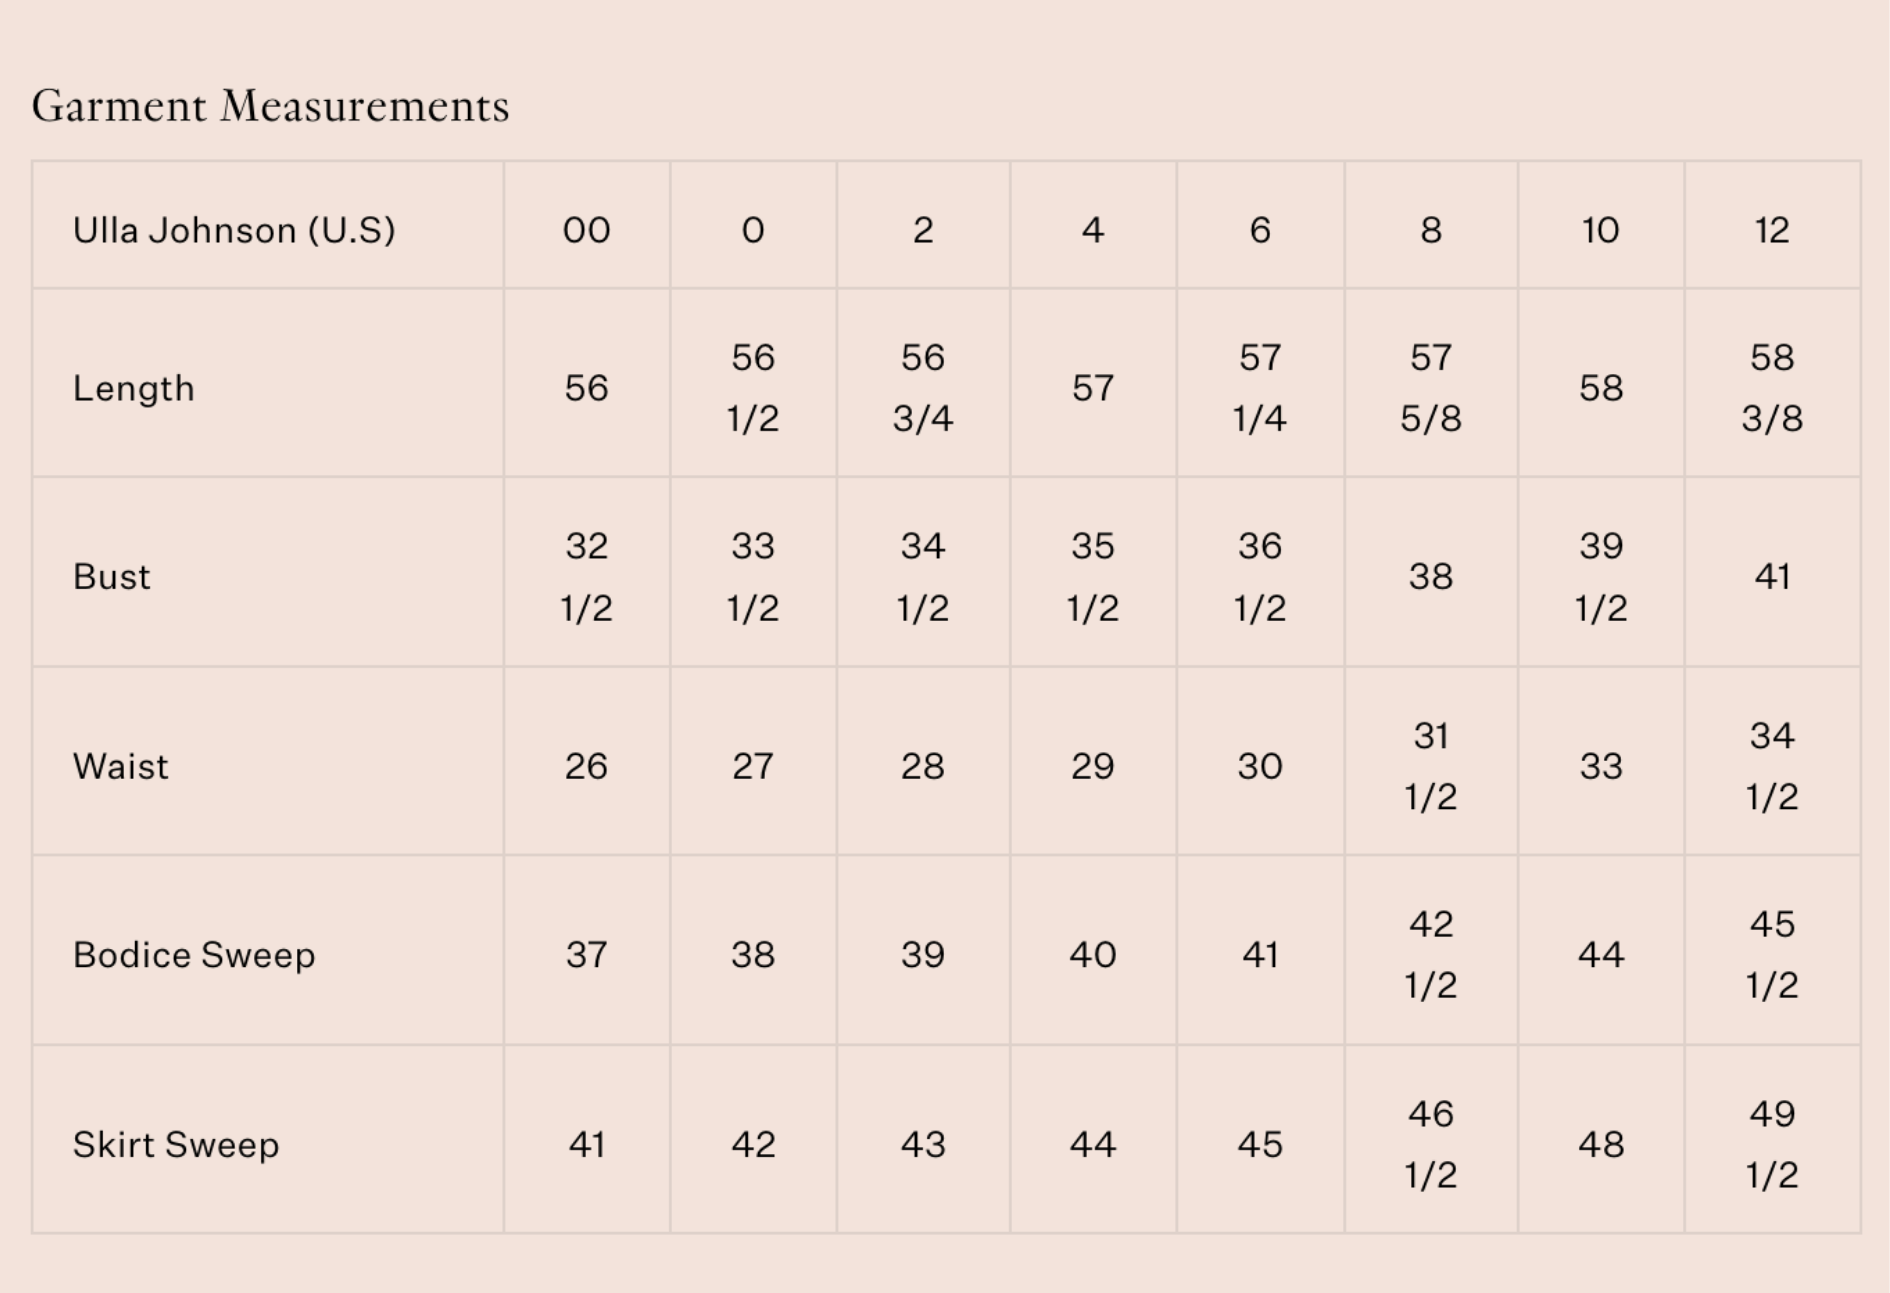Click the Garment Measurements heading
This screenshot has width=1890, height=1293.
tap(270, 106)
